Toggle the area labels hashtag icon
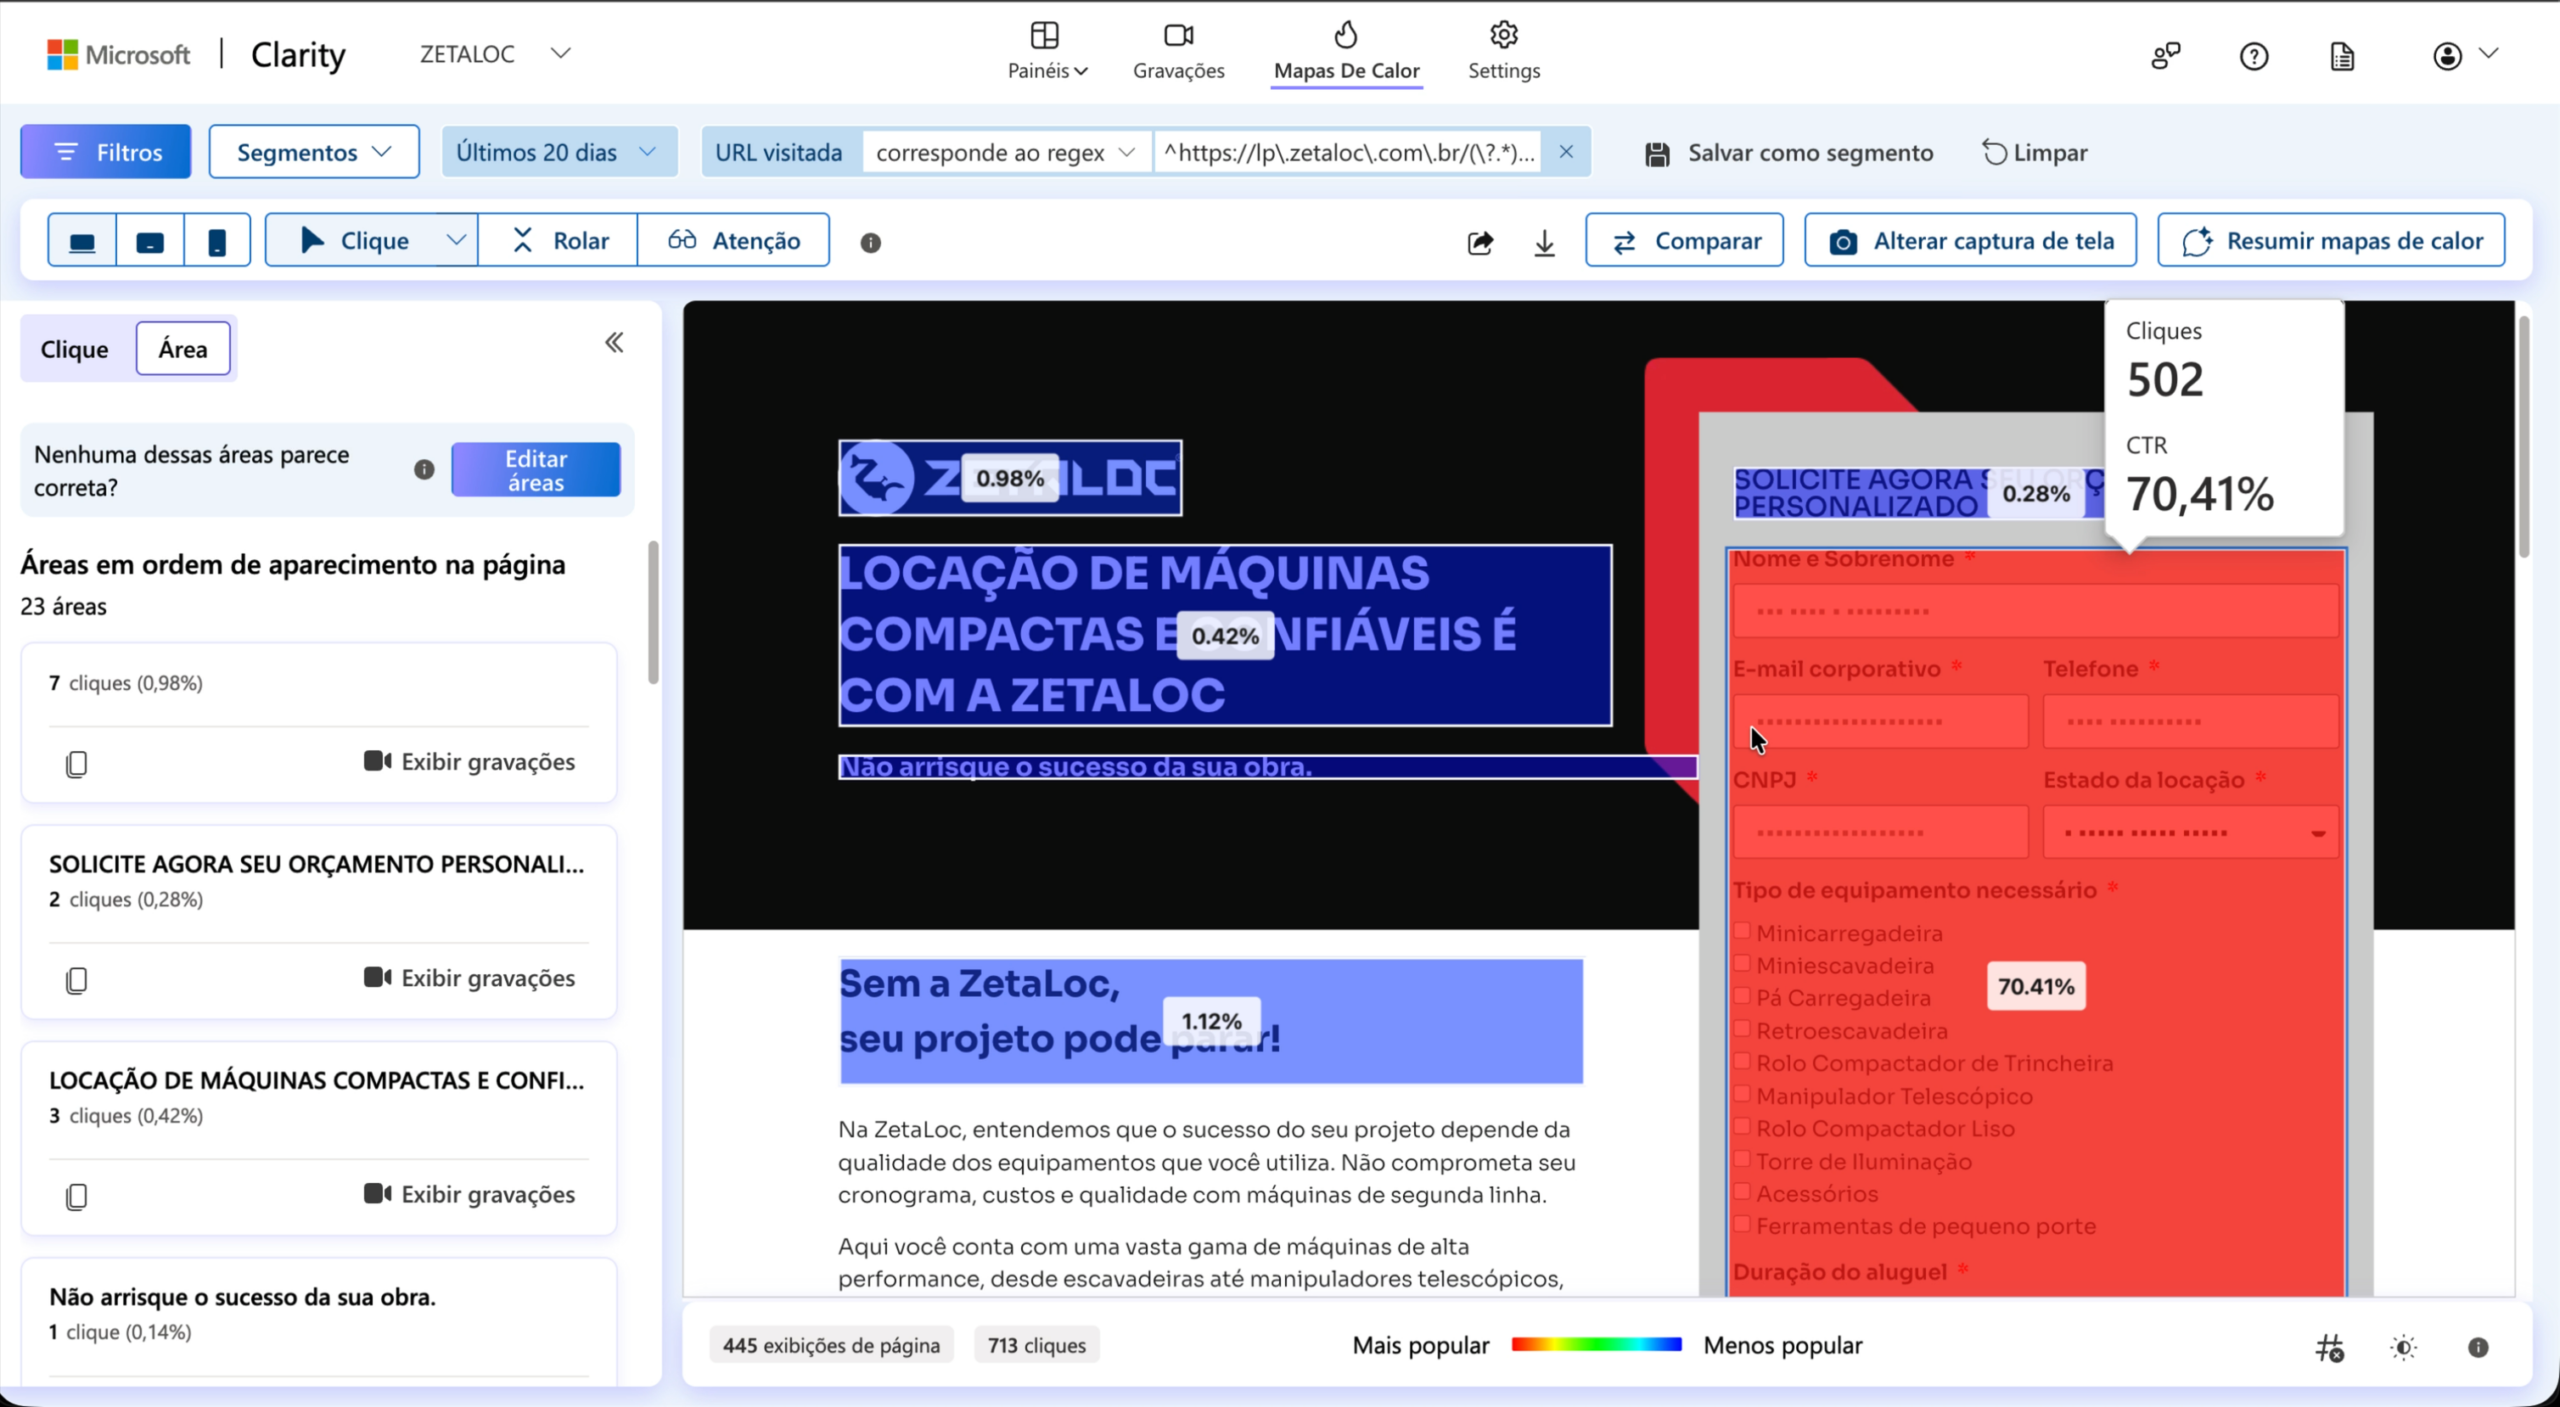 (x=2330, y=1348)
